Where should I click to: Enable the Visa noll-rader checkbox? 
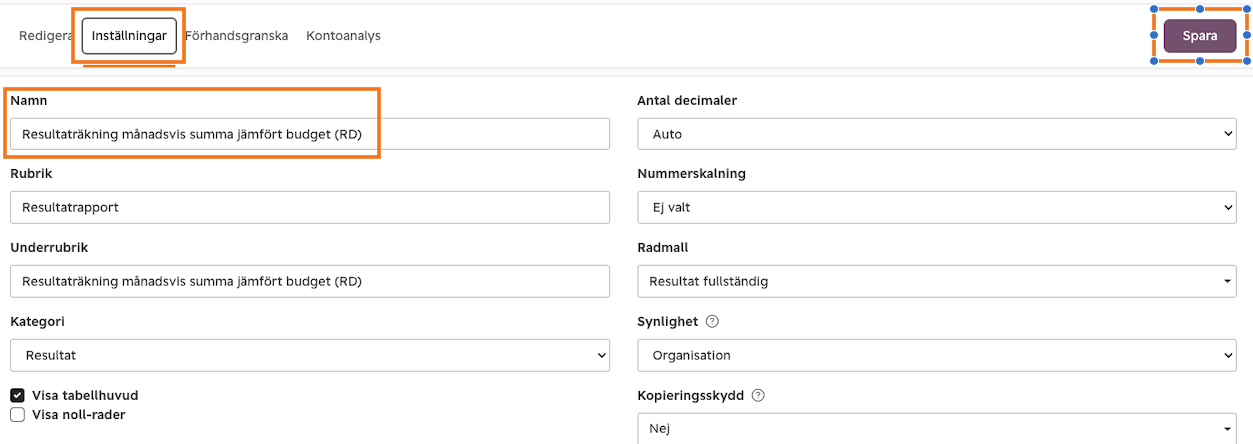[x=17, y=414]
